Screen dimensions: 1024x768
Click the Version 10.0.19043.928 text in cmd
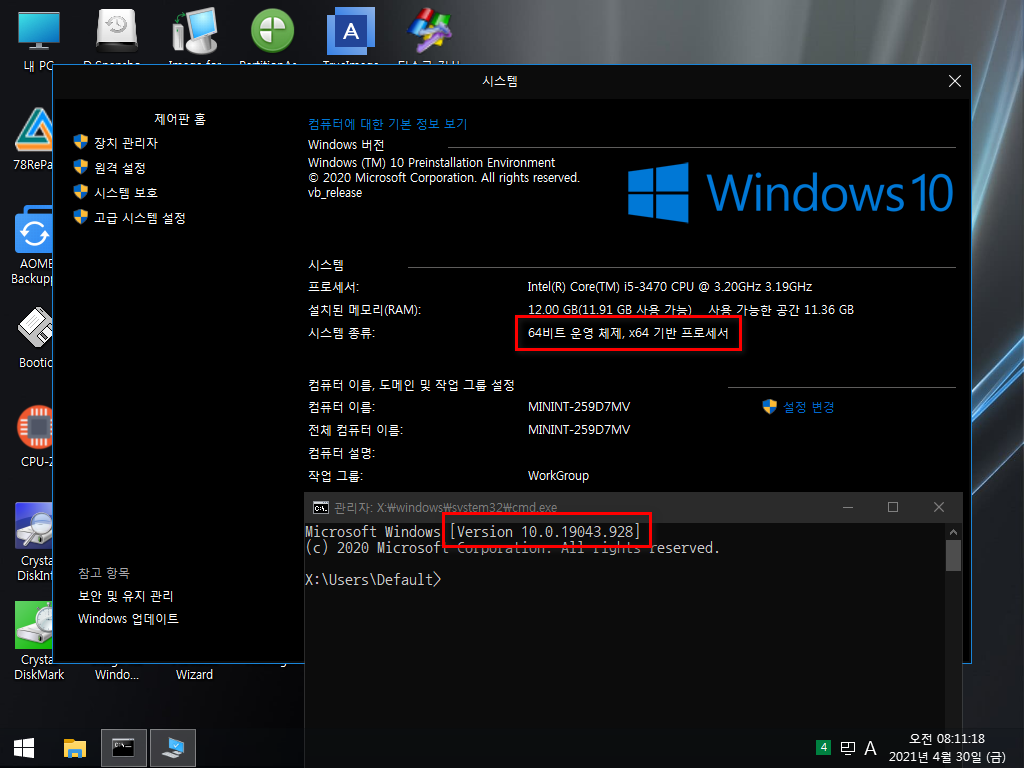click(545, 532)
